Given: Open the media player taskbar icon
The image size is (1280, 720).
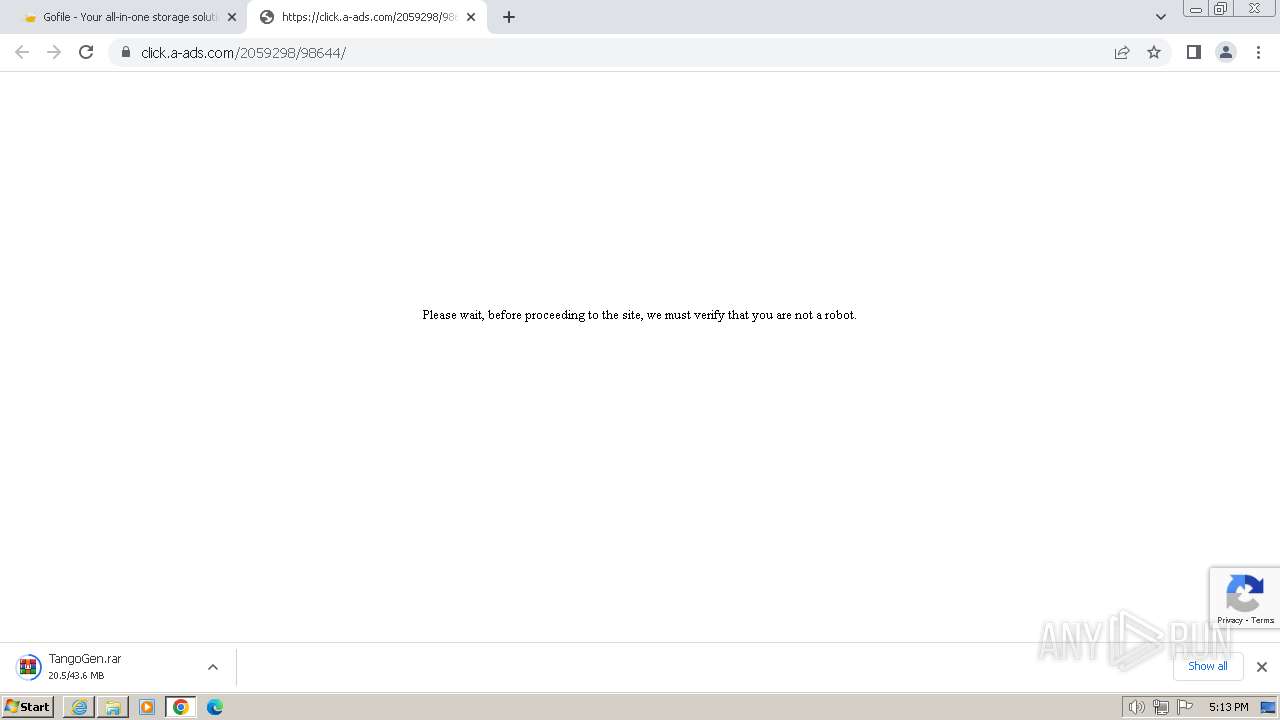Looking at the screenshot, I should (x=147, y=707).
